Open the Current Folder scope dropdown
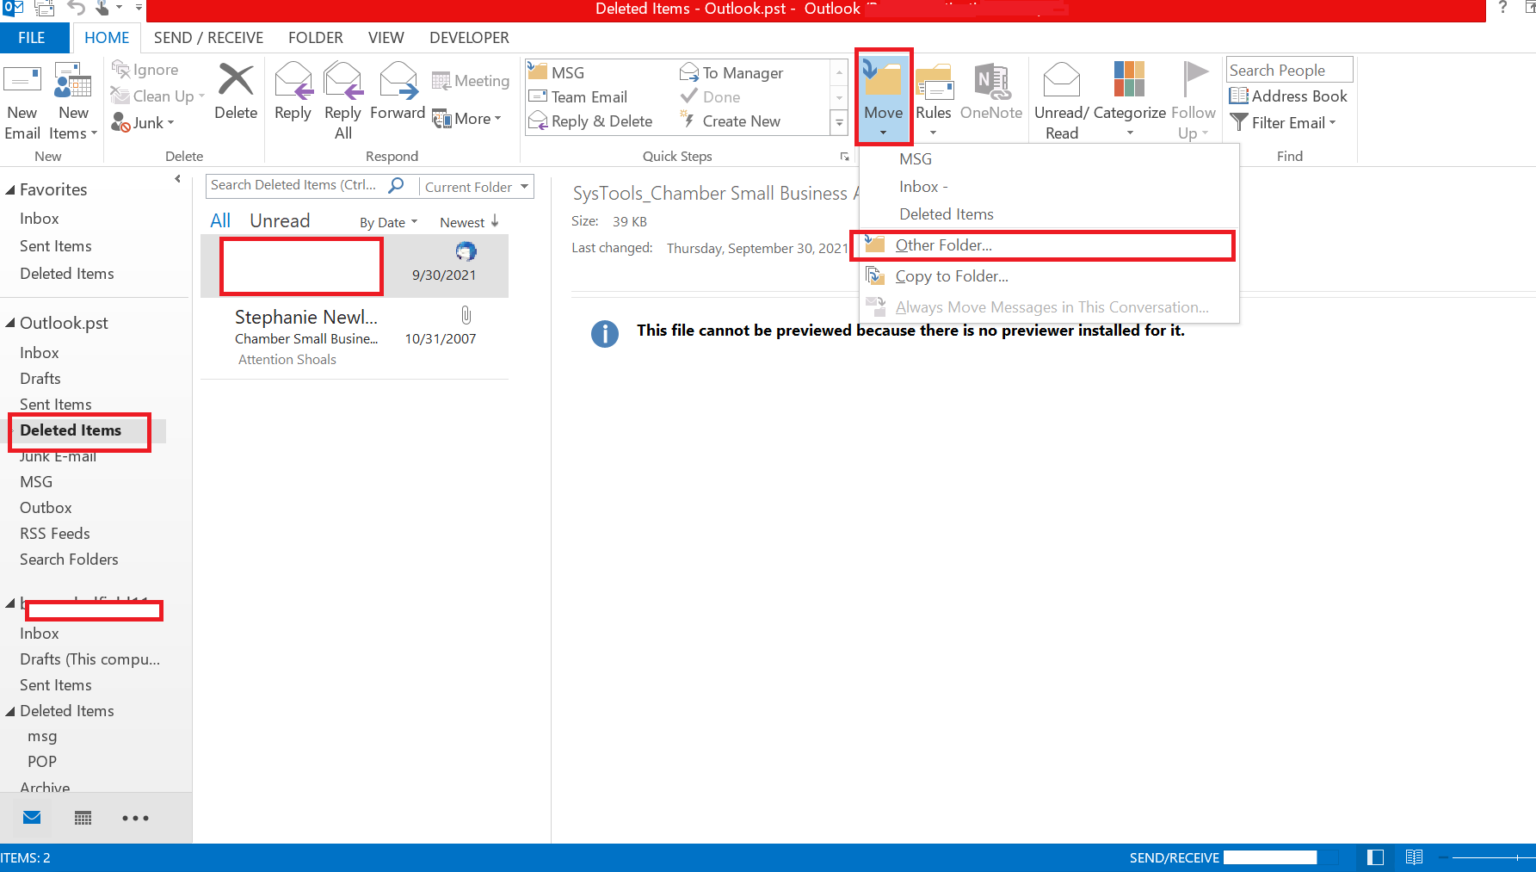Screen dimensions: 1536x872 pos(476,187)
